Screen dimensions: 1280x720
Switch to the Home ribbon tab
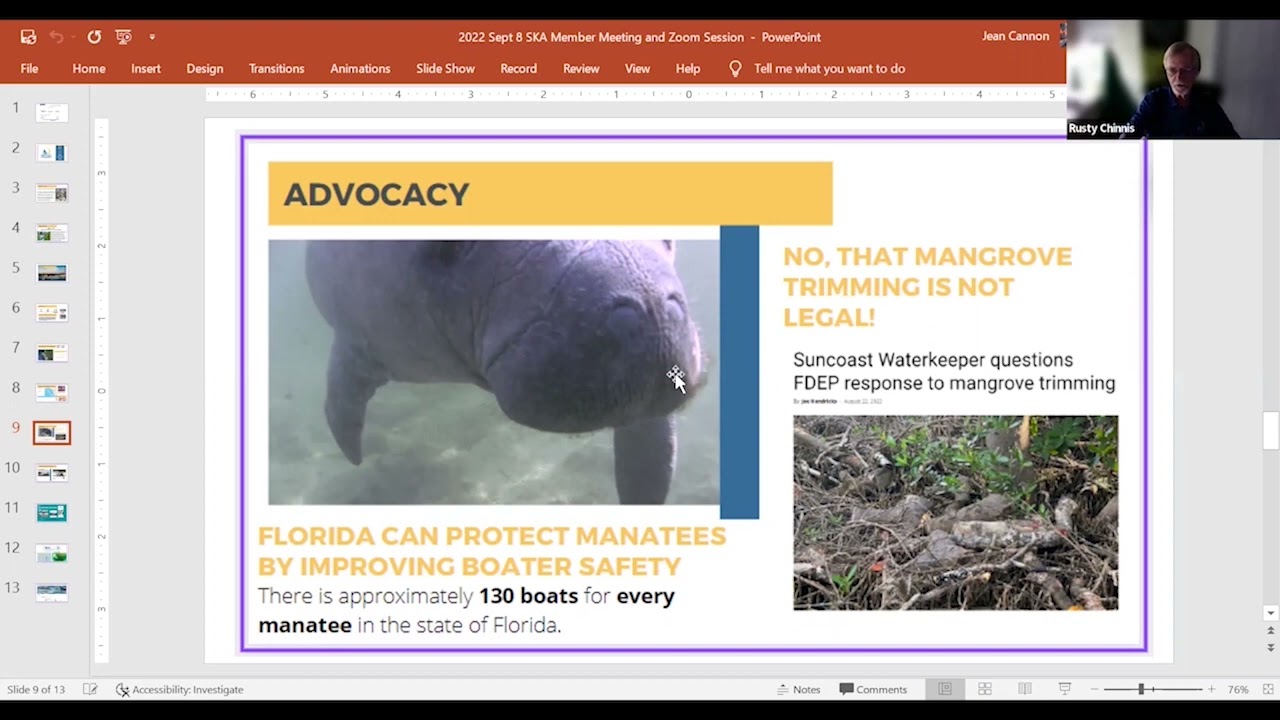point(89,69)
